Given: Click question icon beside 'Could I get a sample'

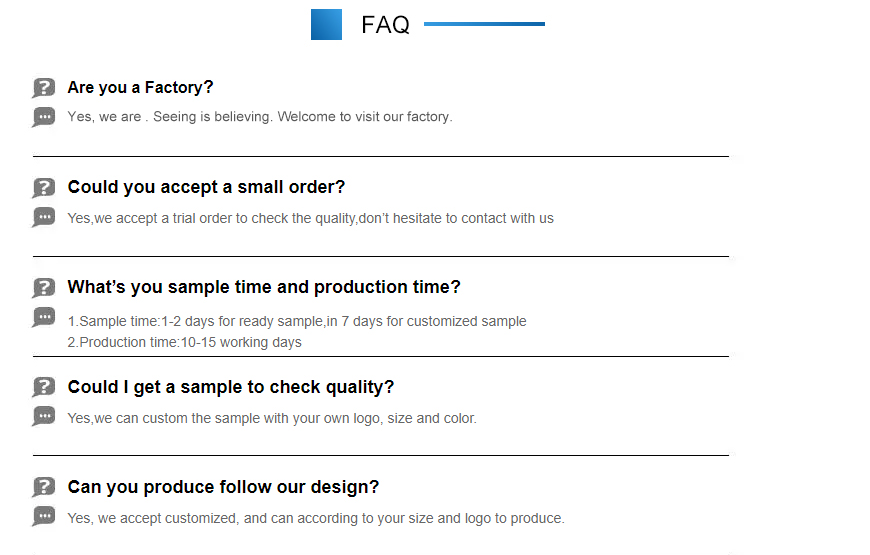Looking at the screenshot, I should point(44,387).
